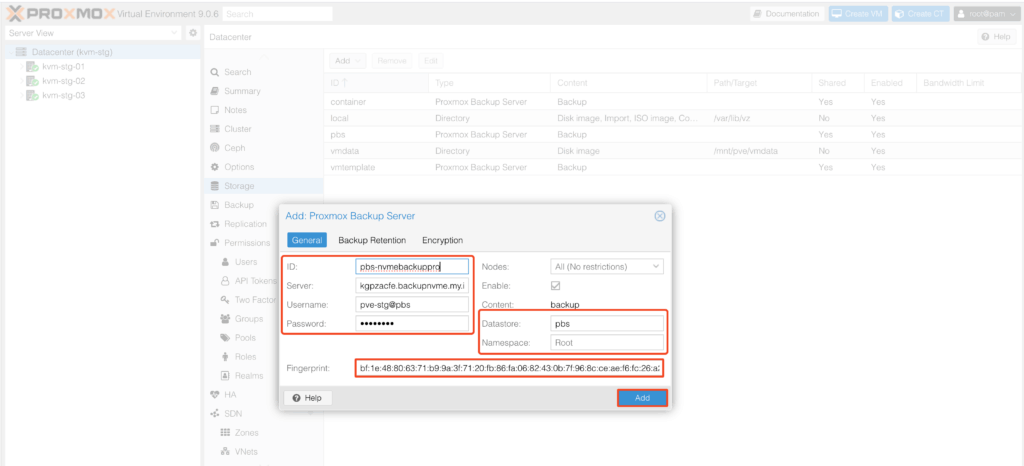Click the Help button in dialog
The width and height of the screenshot is (1024, 466).
point(307,398)
